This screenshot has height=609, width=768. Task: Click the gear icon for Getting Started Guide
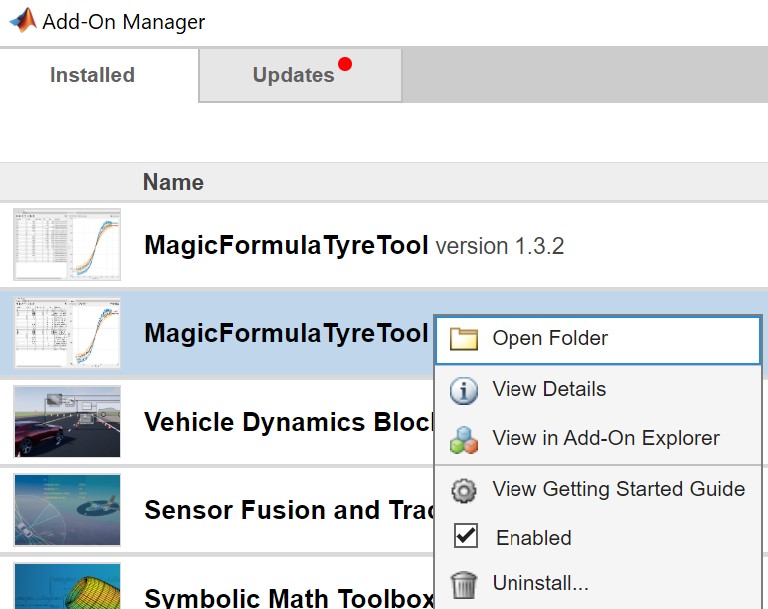pos(464,490)
